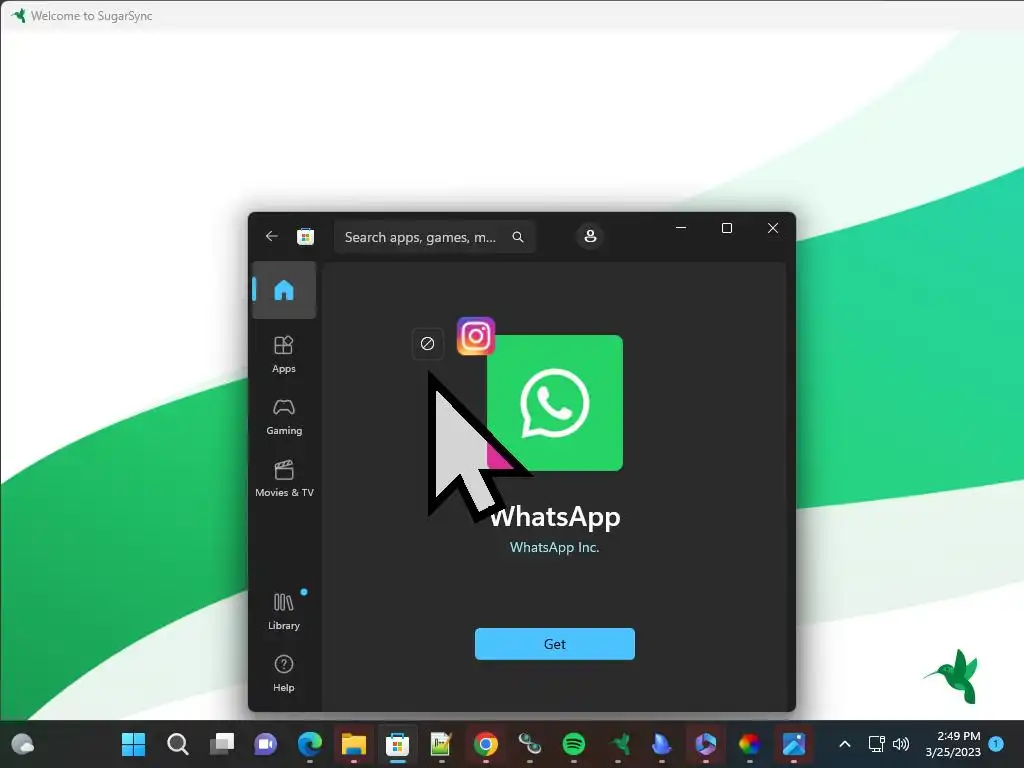Viewport: 1024px width, 768px height.
Task: Click the magnifier icon in Store search
Action: click(x=518, y=237)
